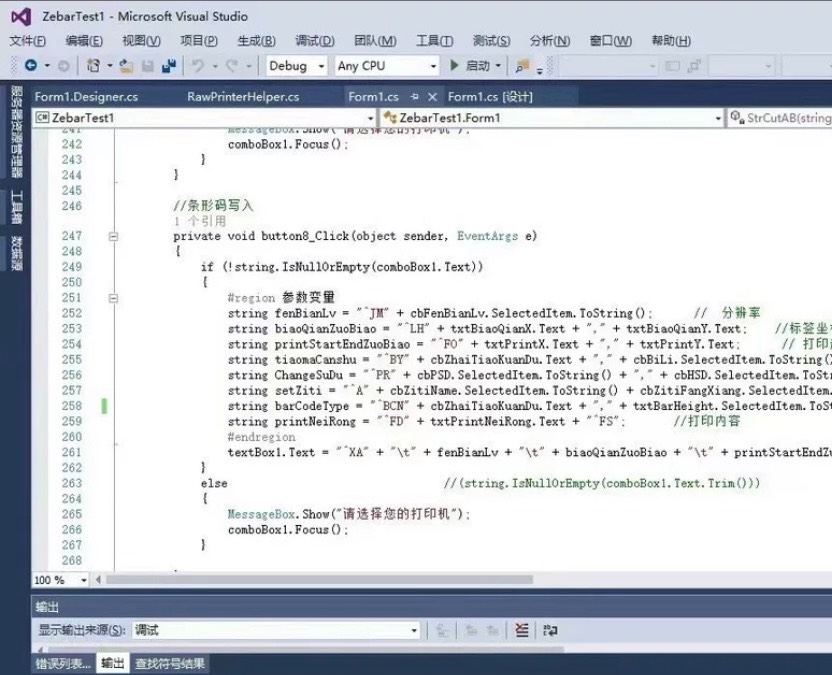This screenshot has width=832, height=675.
Task: Click line number 258 in the margin
Action: pos(72,406)
